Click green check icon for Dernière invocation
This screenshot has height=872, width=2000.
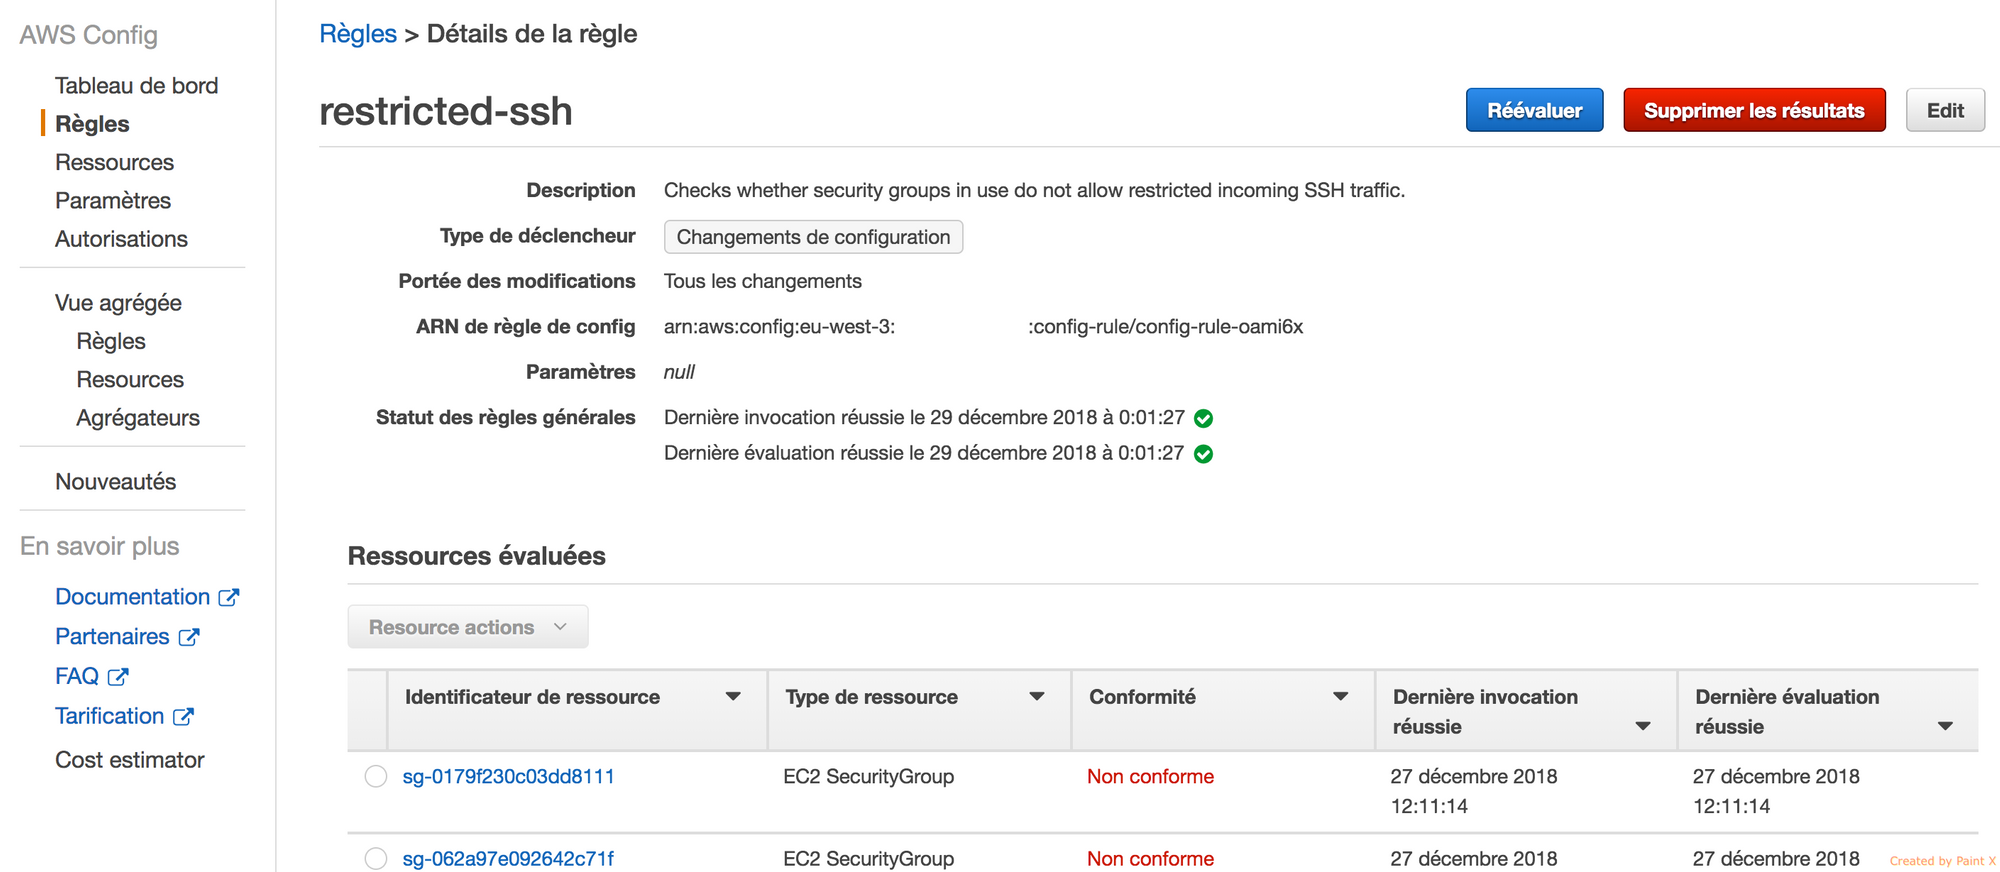pyautogui.click(x=1204, y=418)
